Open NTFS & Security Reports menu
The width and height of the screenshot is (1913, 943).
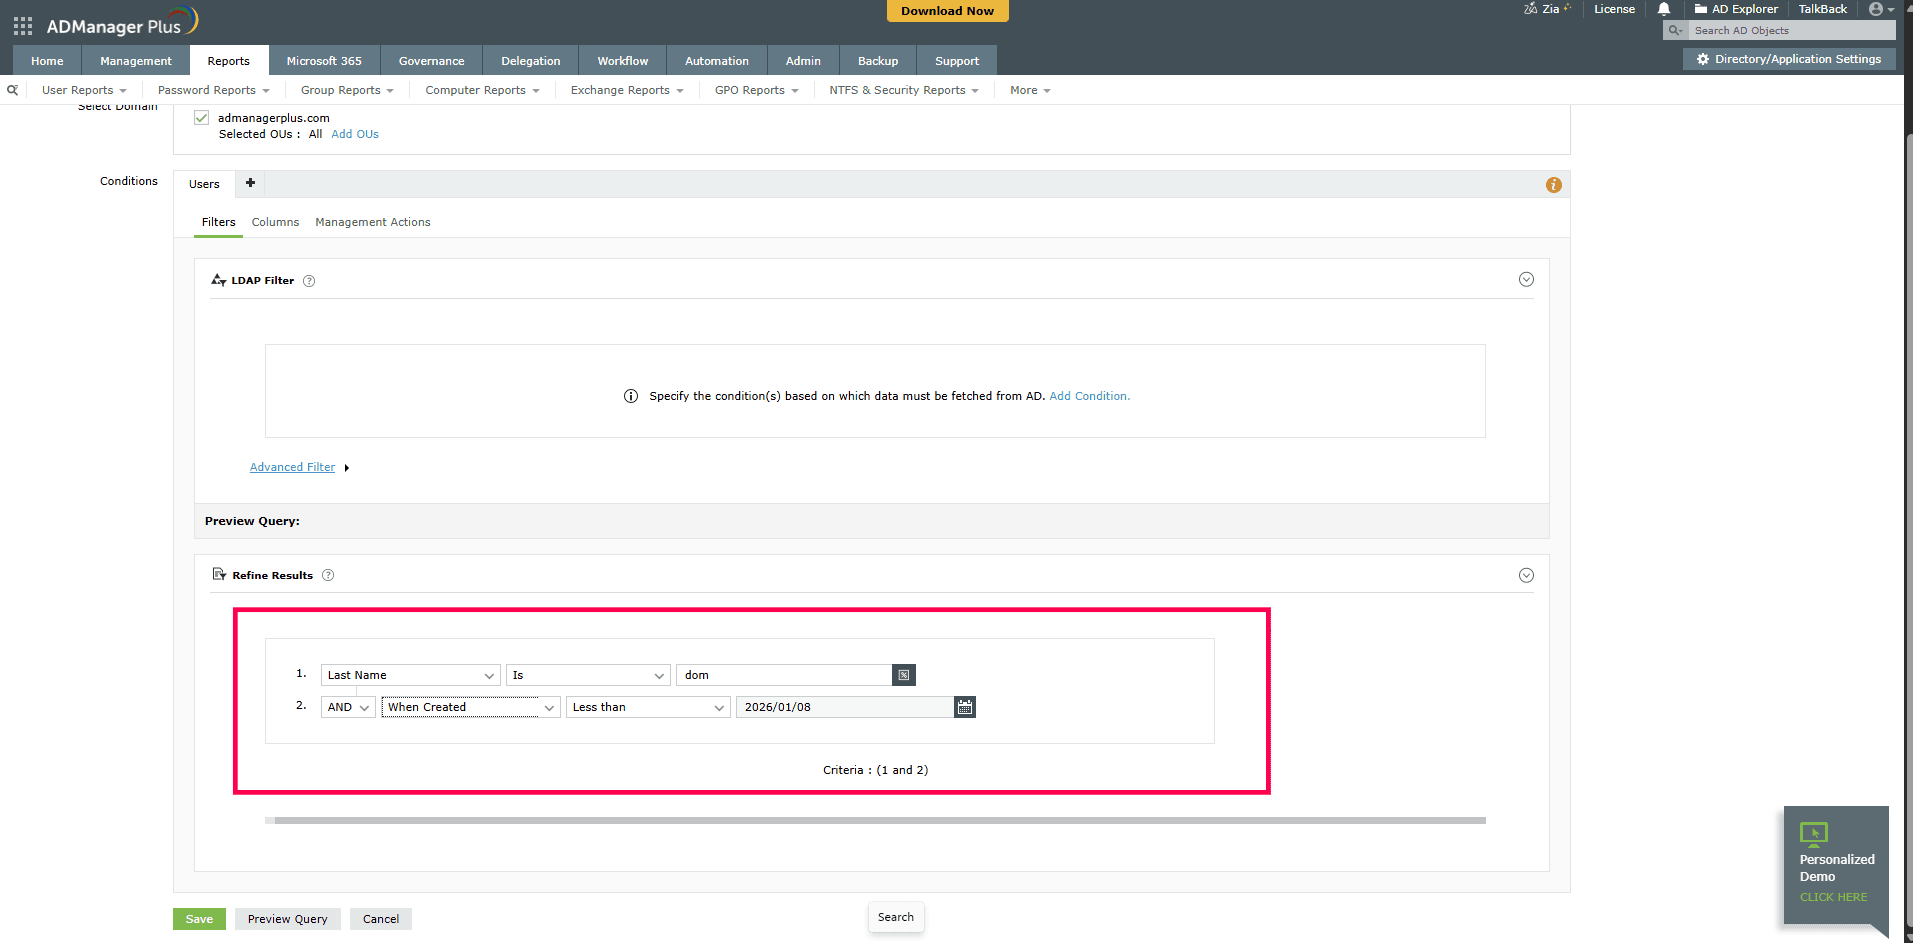pos(904,90)
